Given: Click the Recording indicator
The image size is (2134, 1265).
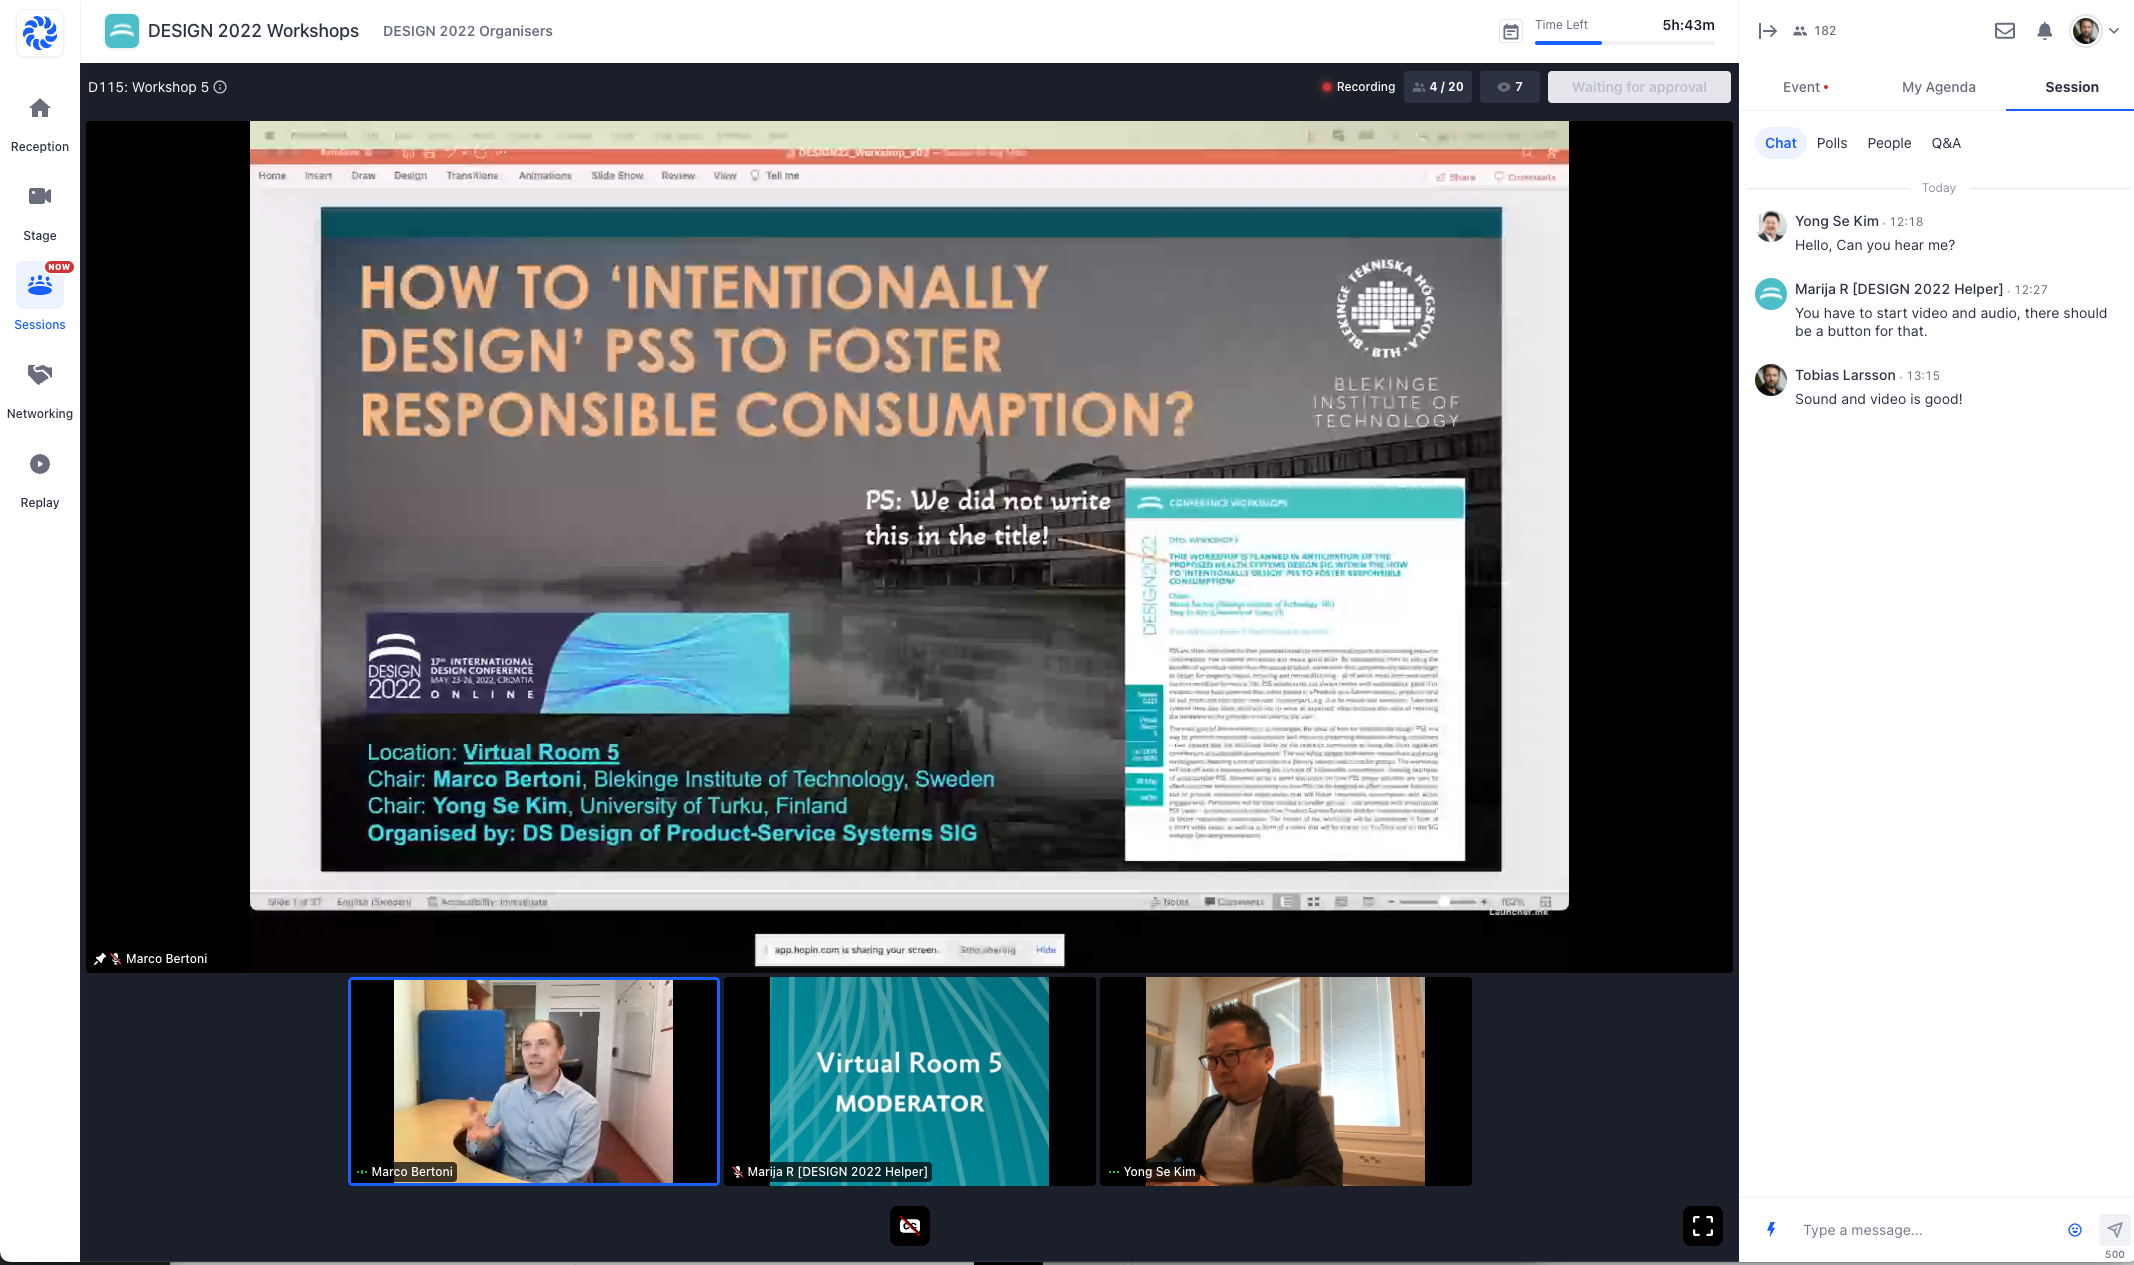Looking at the screenshot, I should click(1357, 87).
